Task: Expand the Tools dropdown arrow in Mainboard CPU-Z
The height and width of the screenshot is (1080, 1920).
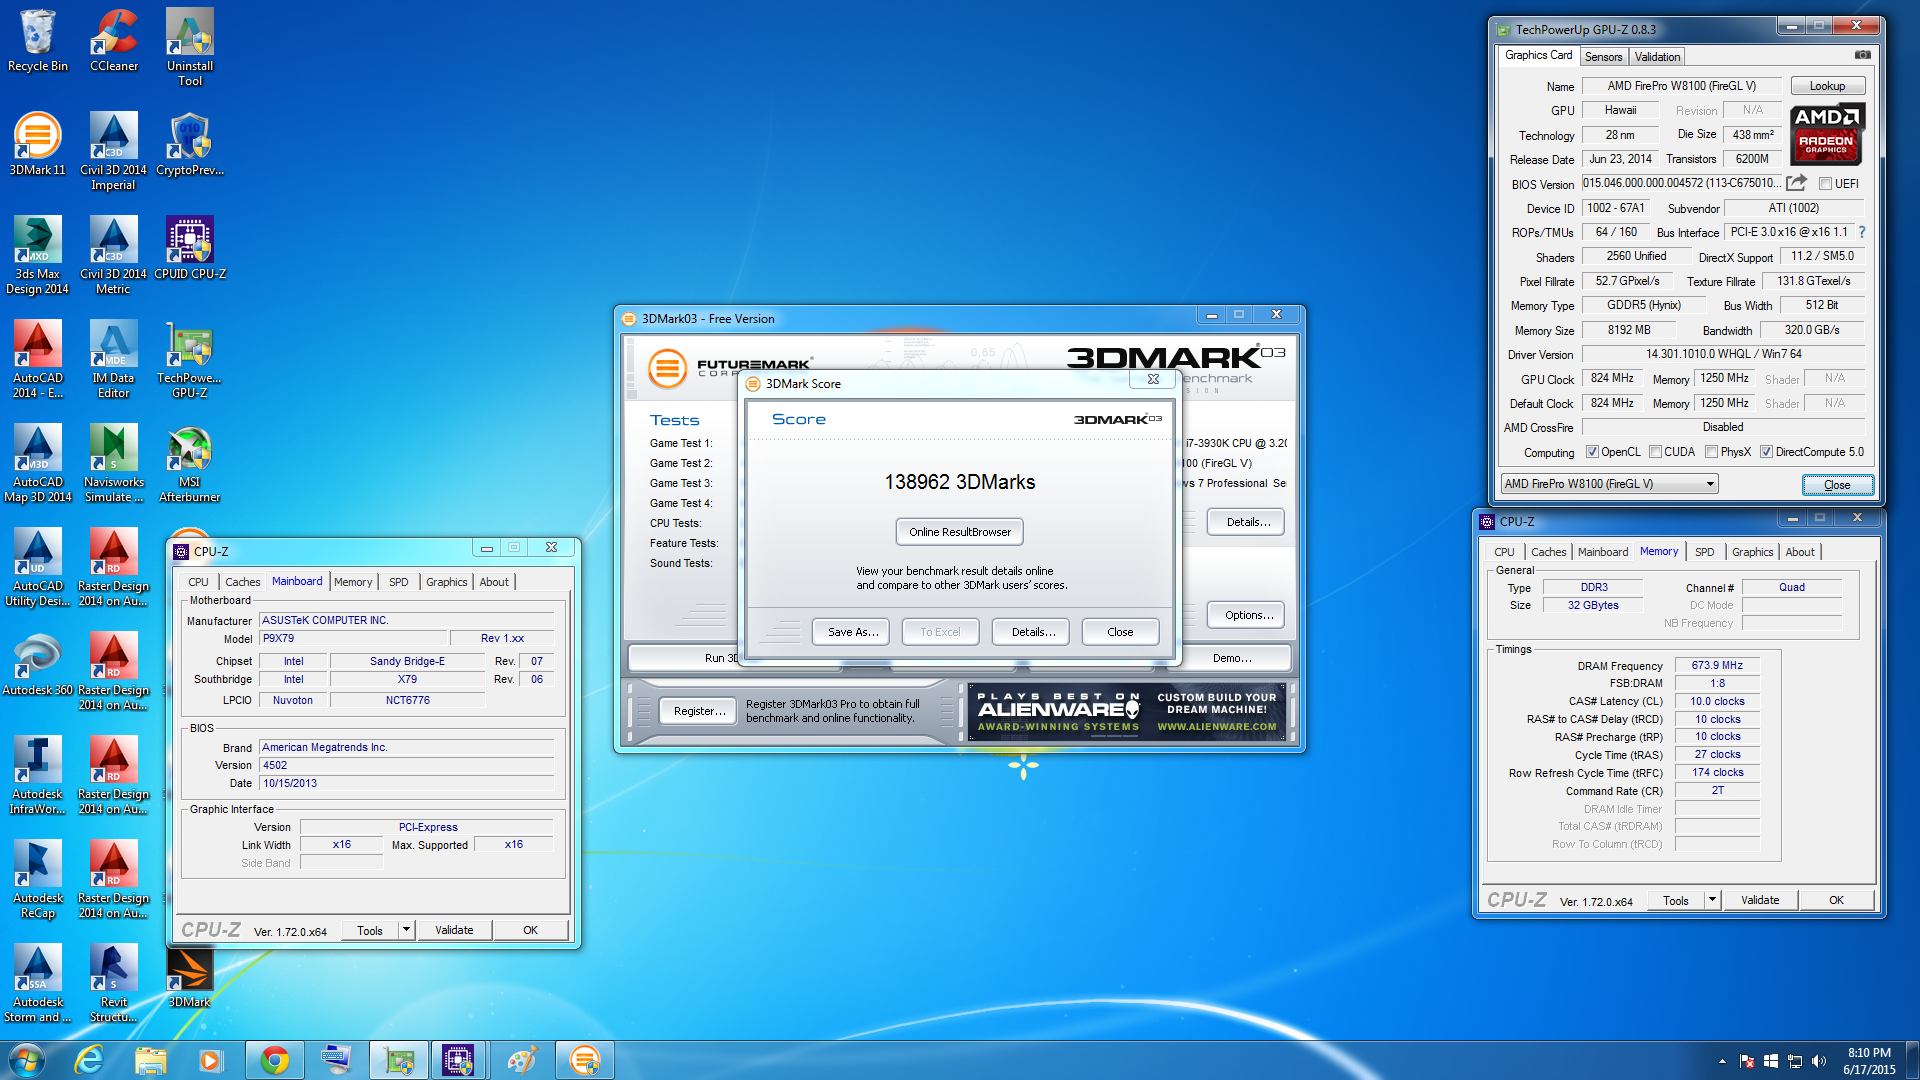Action: tap(406, 930)
